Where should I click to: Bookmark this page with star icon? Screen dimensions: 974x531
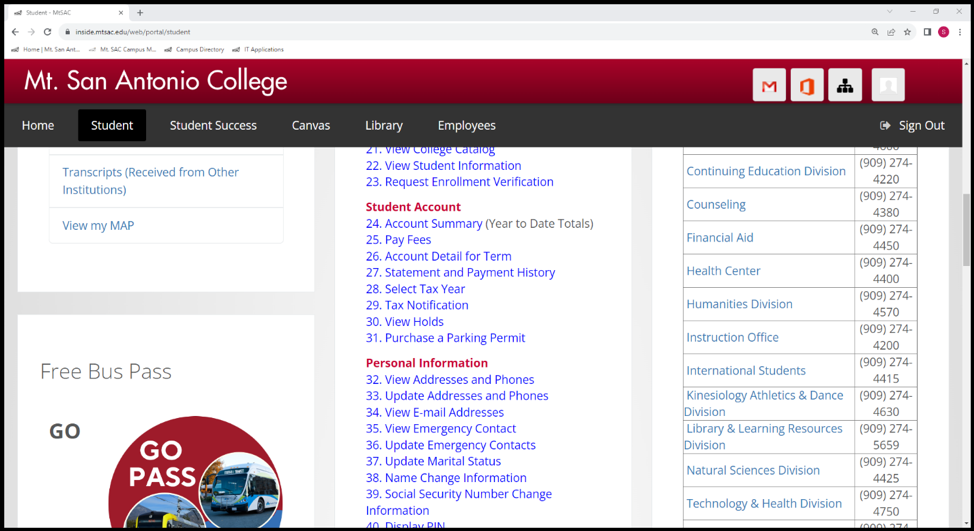click(907, 32)
